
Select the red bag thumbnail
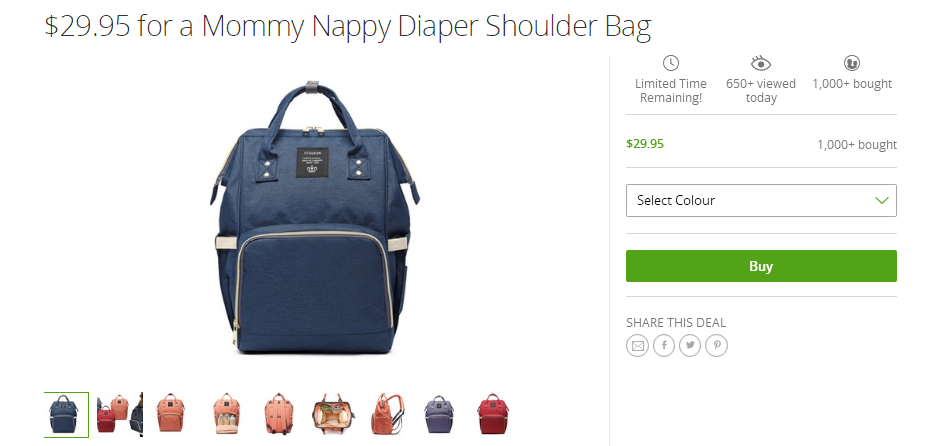(x=493, y=415)
